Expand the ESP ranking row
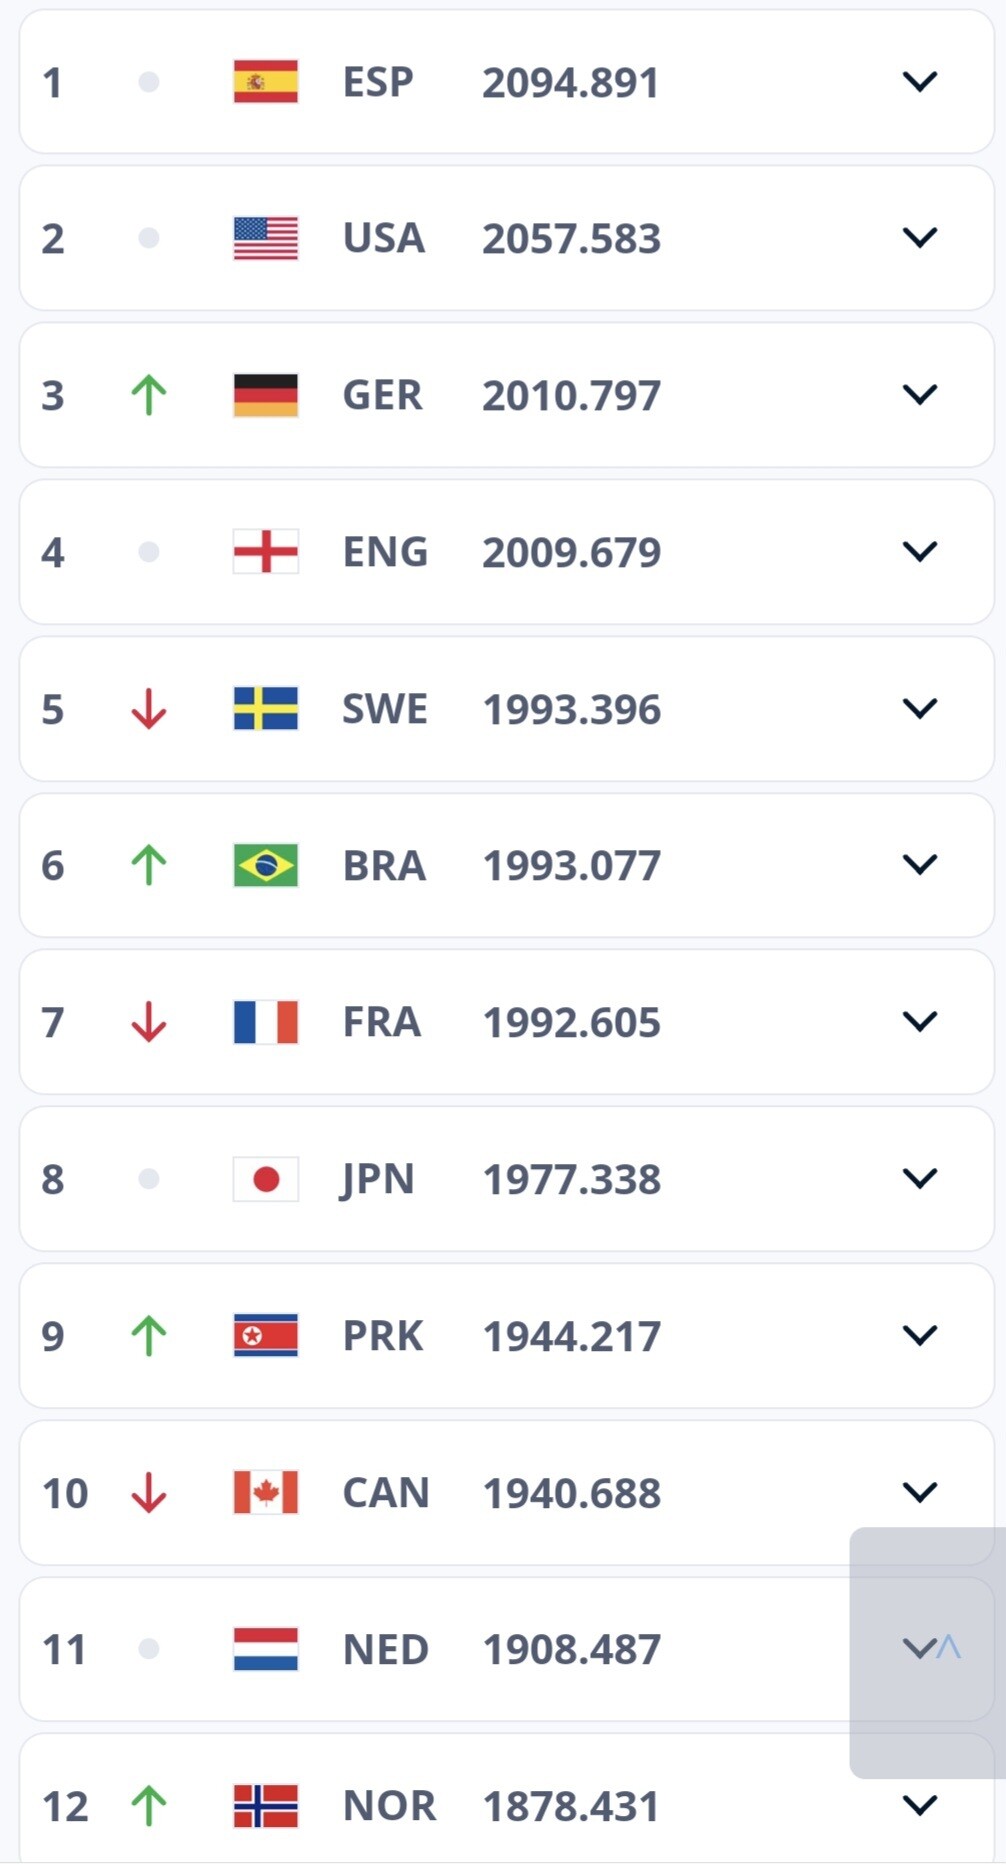 pos(919,81)
